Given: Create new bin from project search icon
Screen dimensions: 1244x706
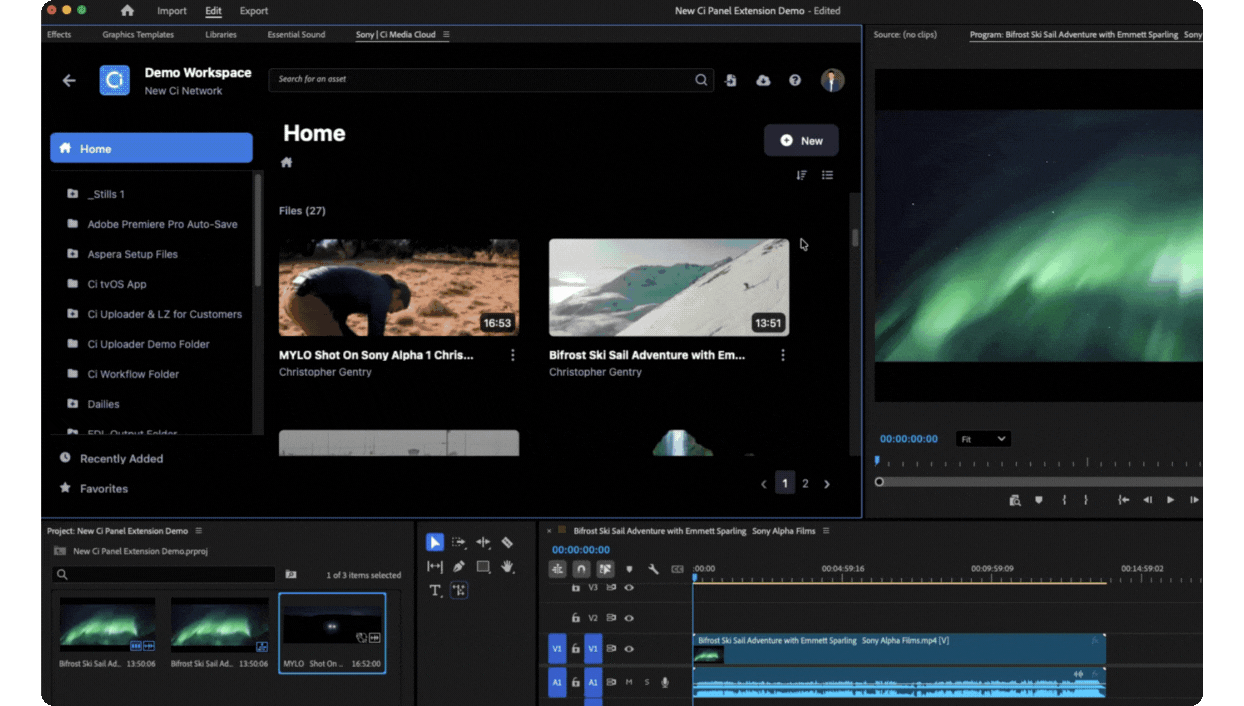Looking at the screenshot, I should (x=291, y=575).
